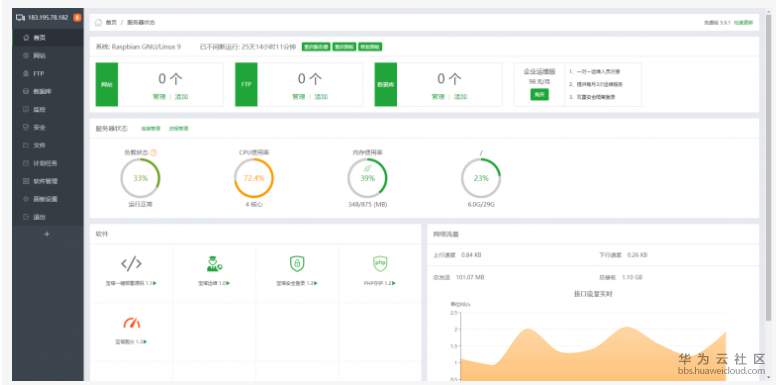This screenshot has width=776, height=385.
Task: Click the rocket icon inside the memory gauge
Action: click(367, 168)
